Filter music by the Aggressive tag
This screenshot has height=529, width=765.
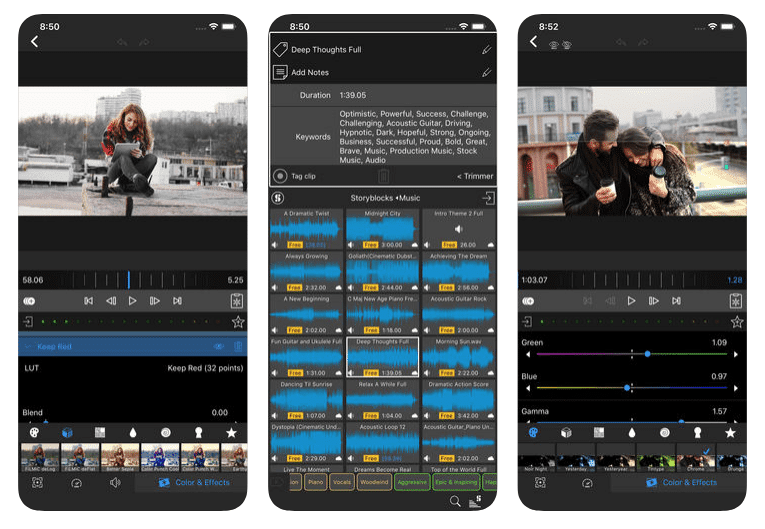412,482
